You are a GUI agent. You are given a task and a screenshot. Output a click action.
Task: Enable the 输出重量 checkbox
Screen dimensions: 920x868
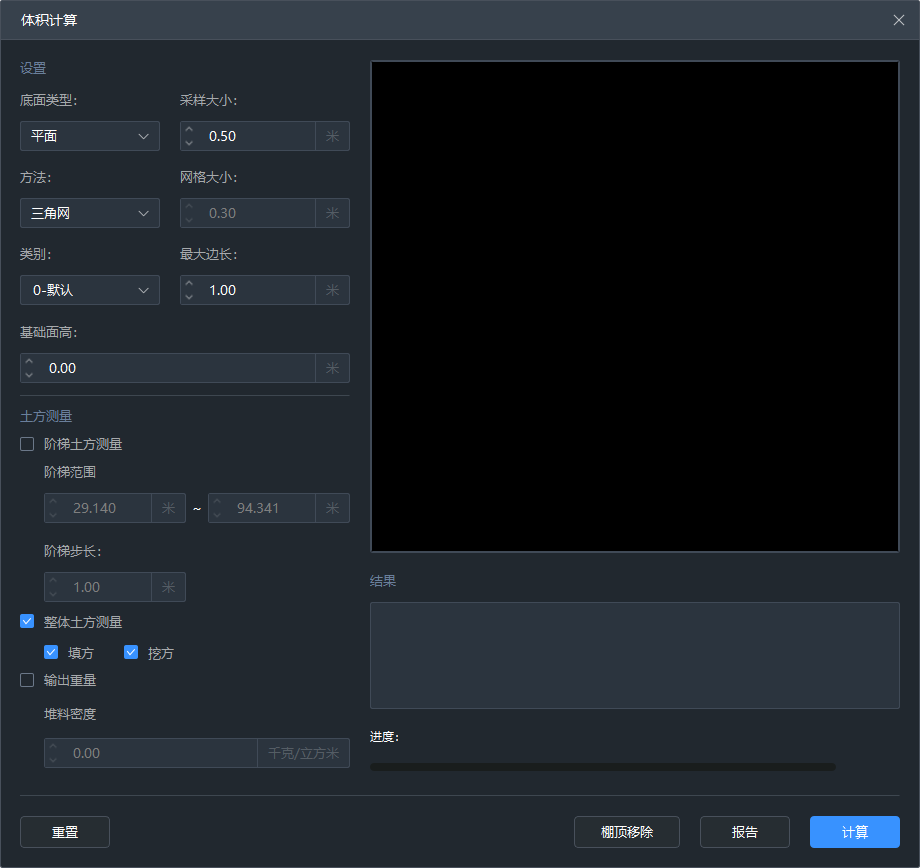click(27, 680)
